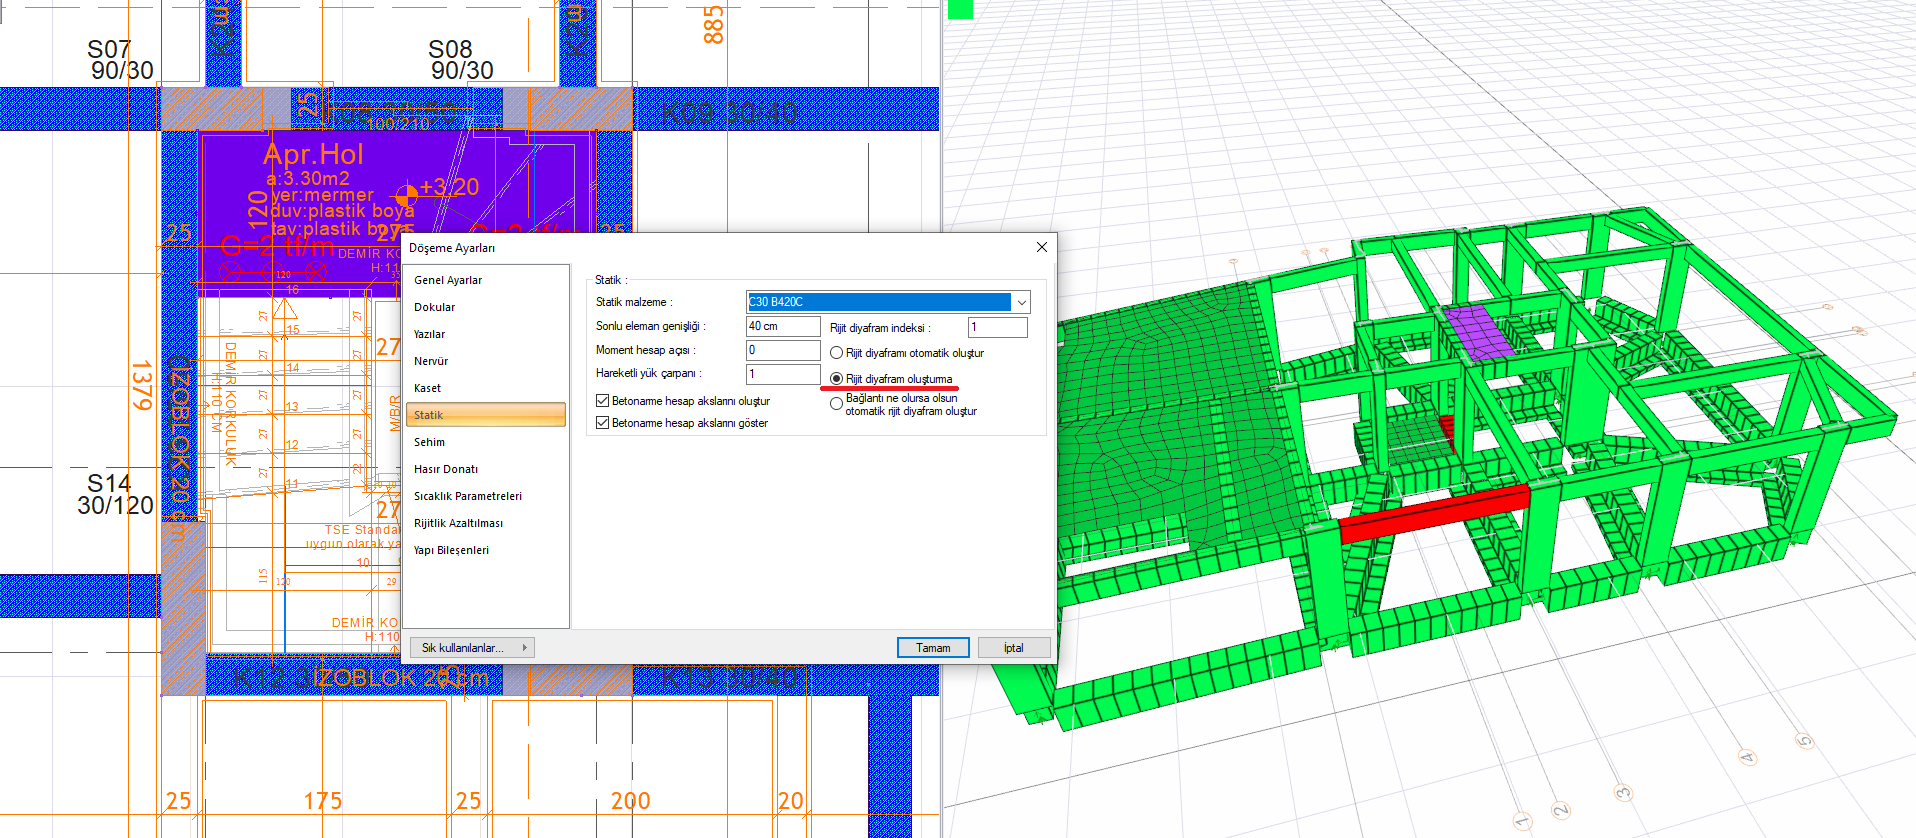The height and width of the screenshot is (838, 1916).
Task: Click the Sonlu eleman genişliği field
Action: (783, 326)
